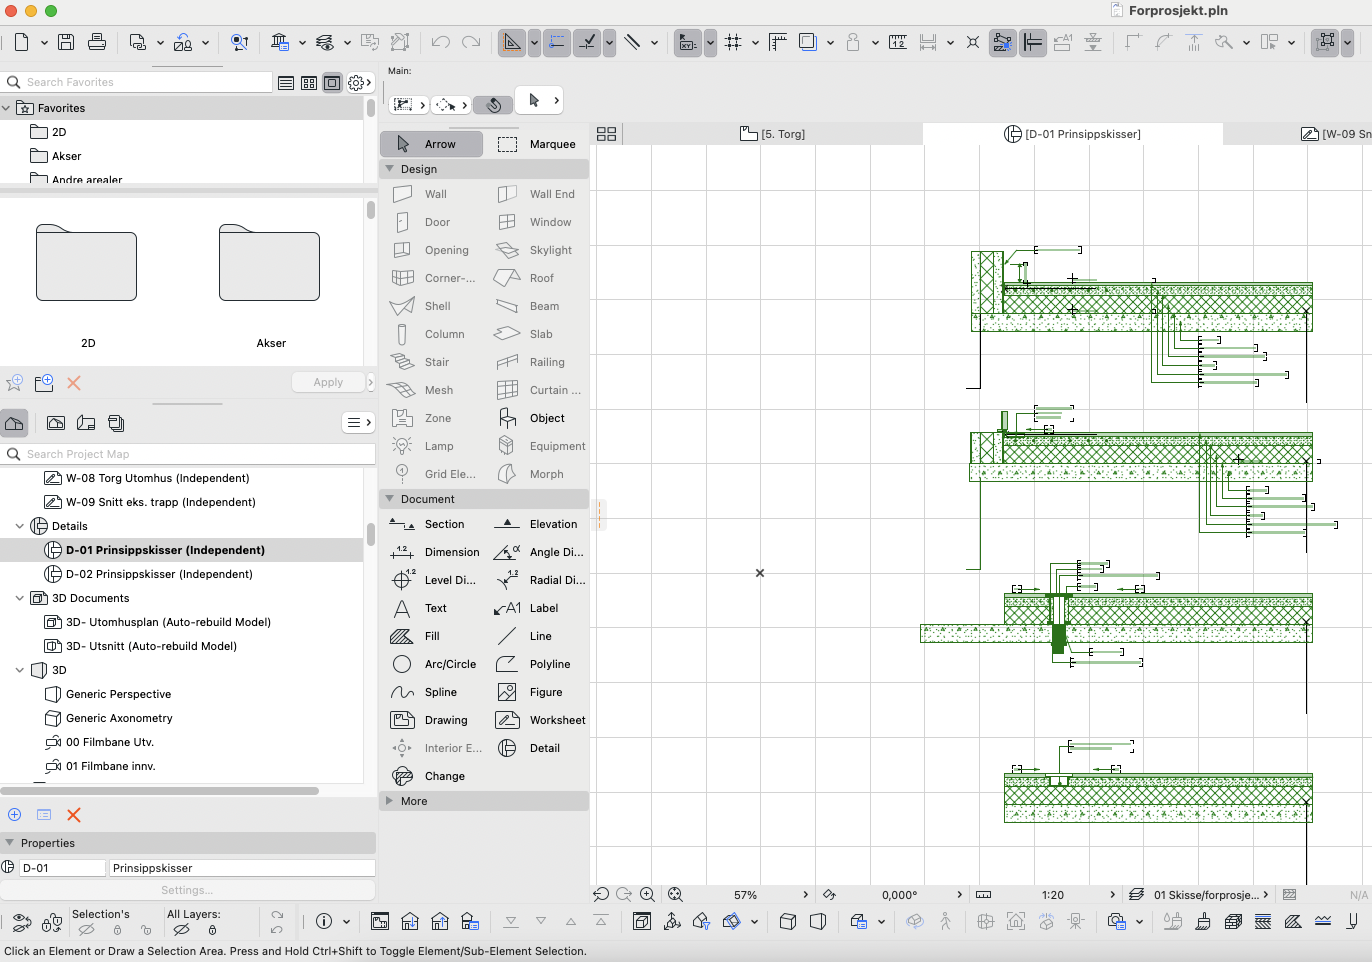The height and width of the screenshot is (962, 1372).
Task: Pick the Dimension tool
Action: 450,552
